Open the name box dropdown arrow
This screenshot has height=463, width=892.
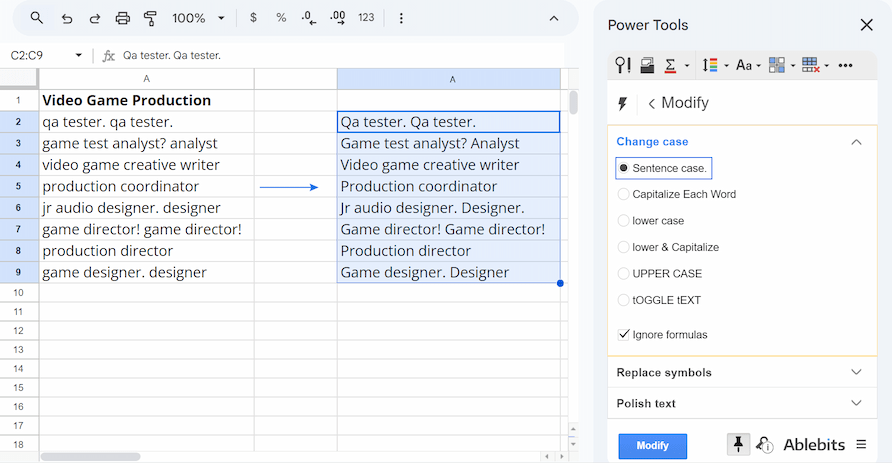[x=79, y=56]
